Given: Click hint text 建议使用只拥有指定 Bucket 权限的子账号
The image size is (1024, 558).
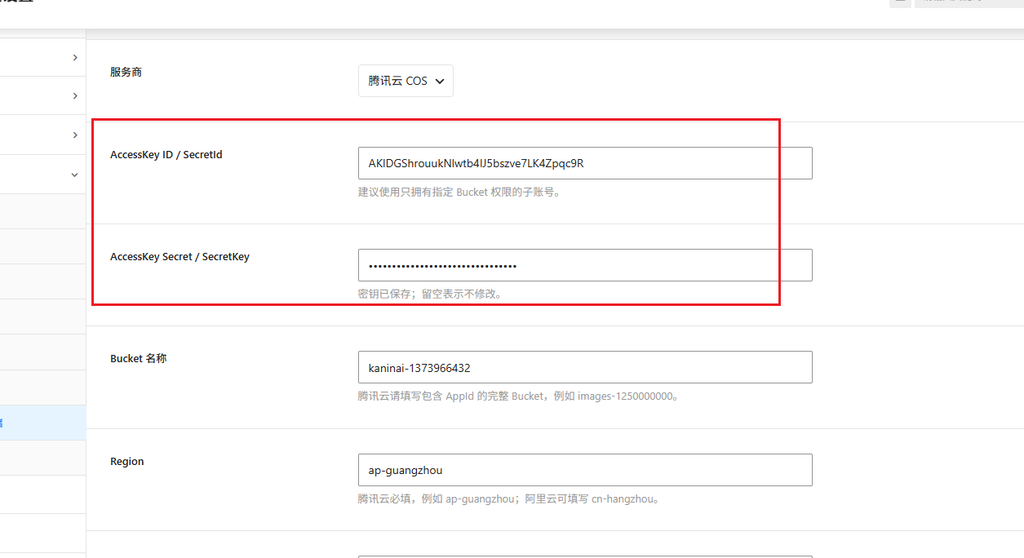Looking at the screenshot, I should click(459, 192).
